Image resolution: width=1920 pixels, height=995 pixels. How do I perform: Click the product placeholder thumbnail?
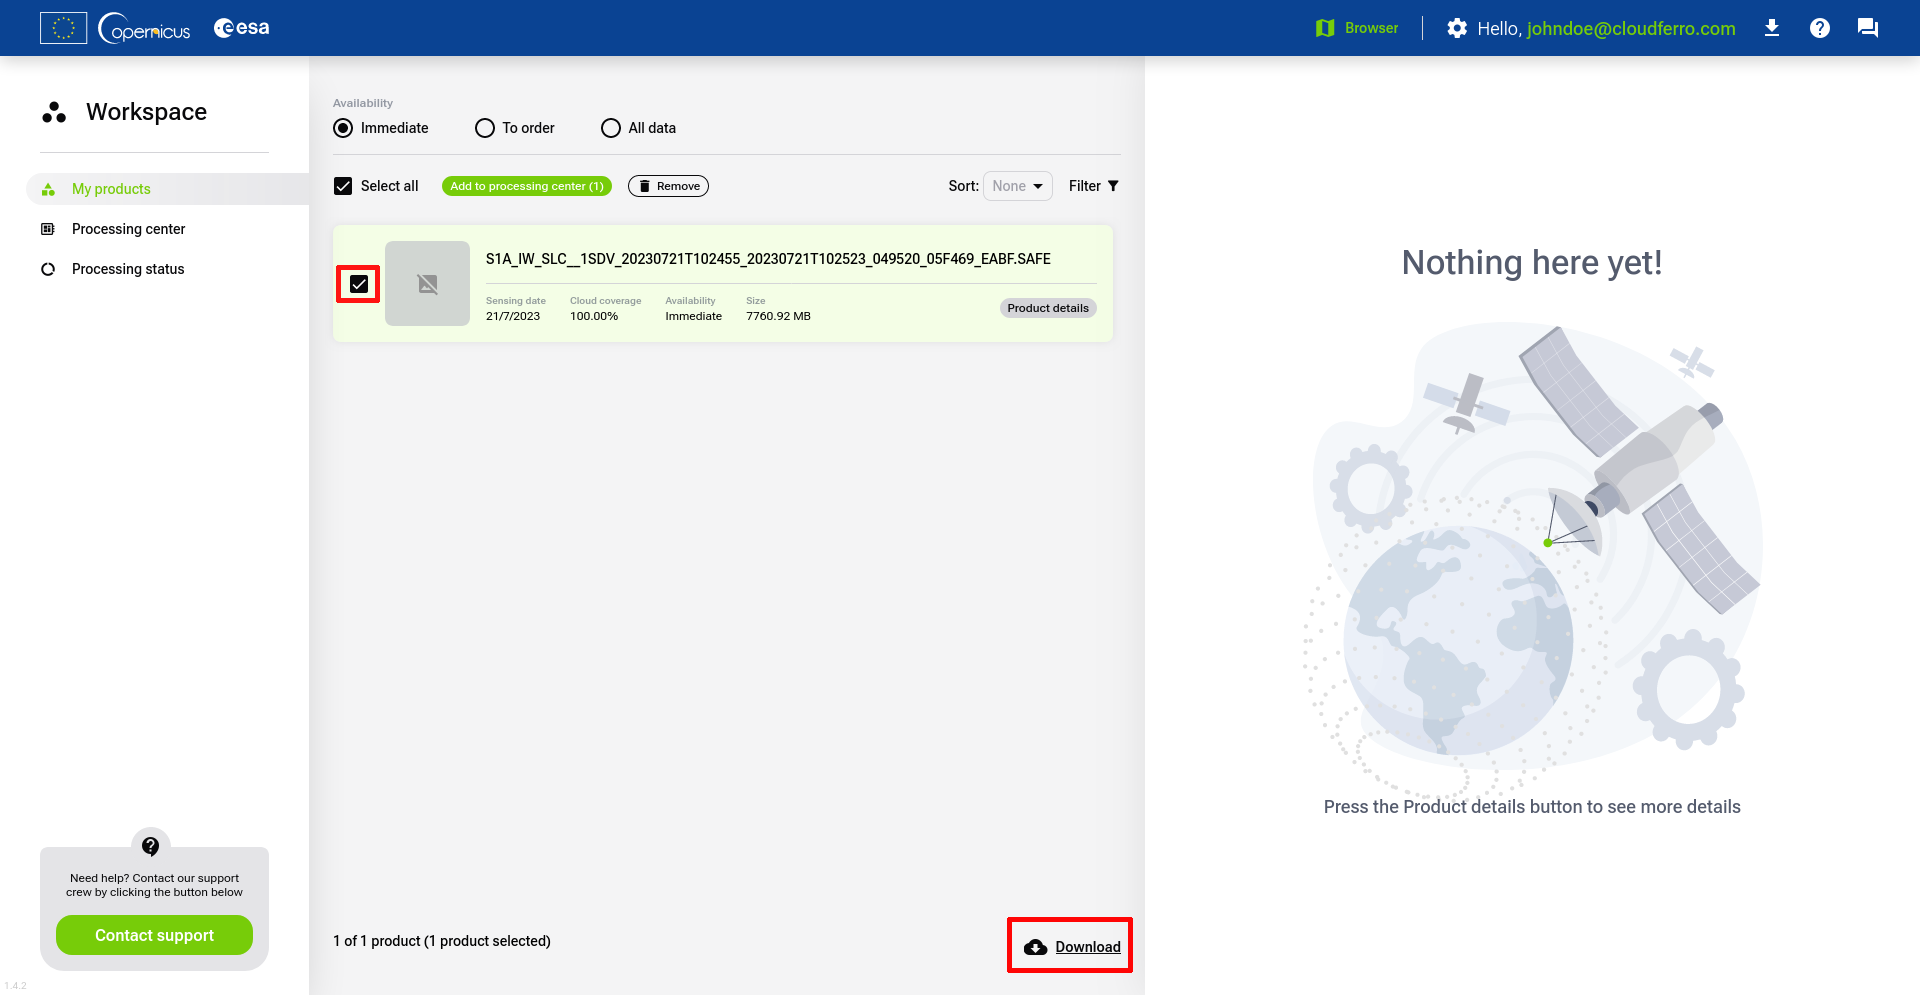click(x=427, y=284)
